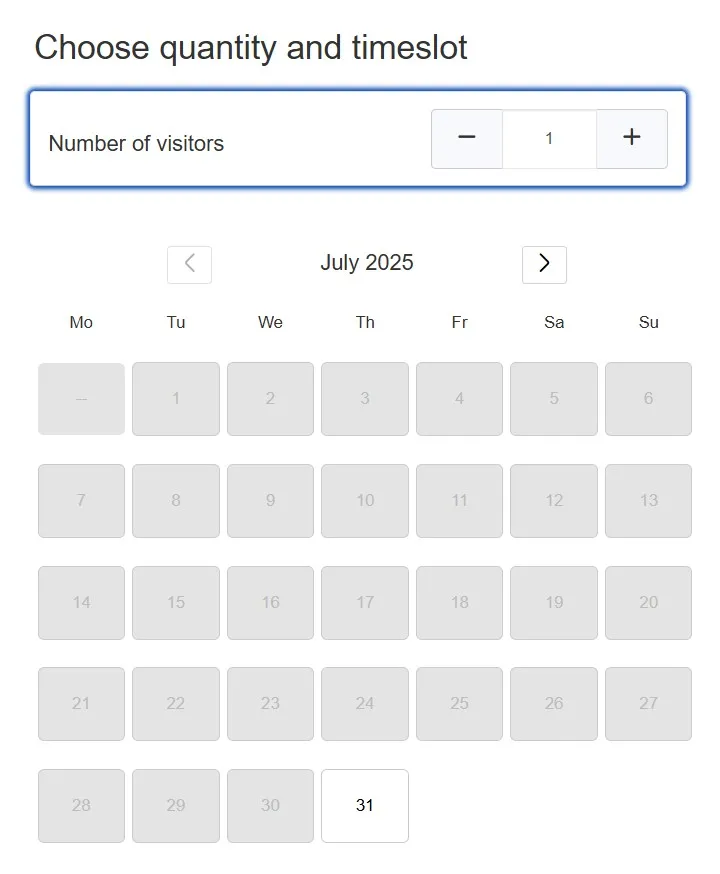Select Thursday July 10
This screenshot has width=720, height=874.
tap(365, 501)
